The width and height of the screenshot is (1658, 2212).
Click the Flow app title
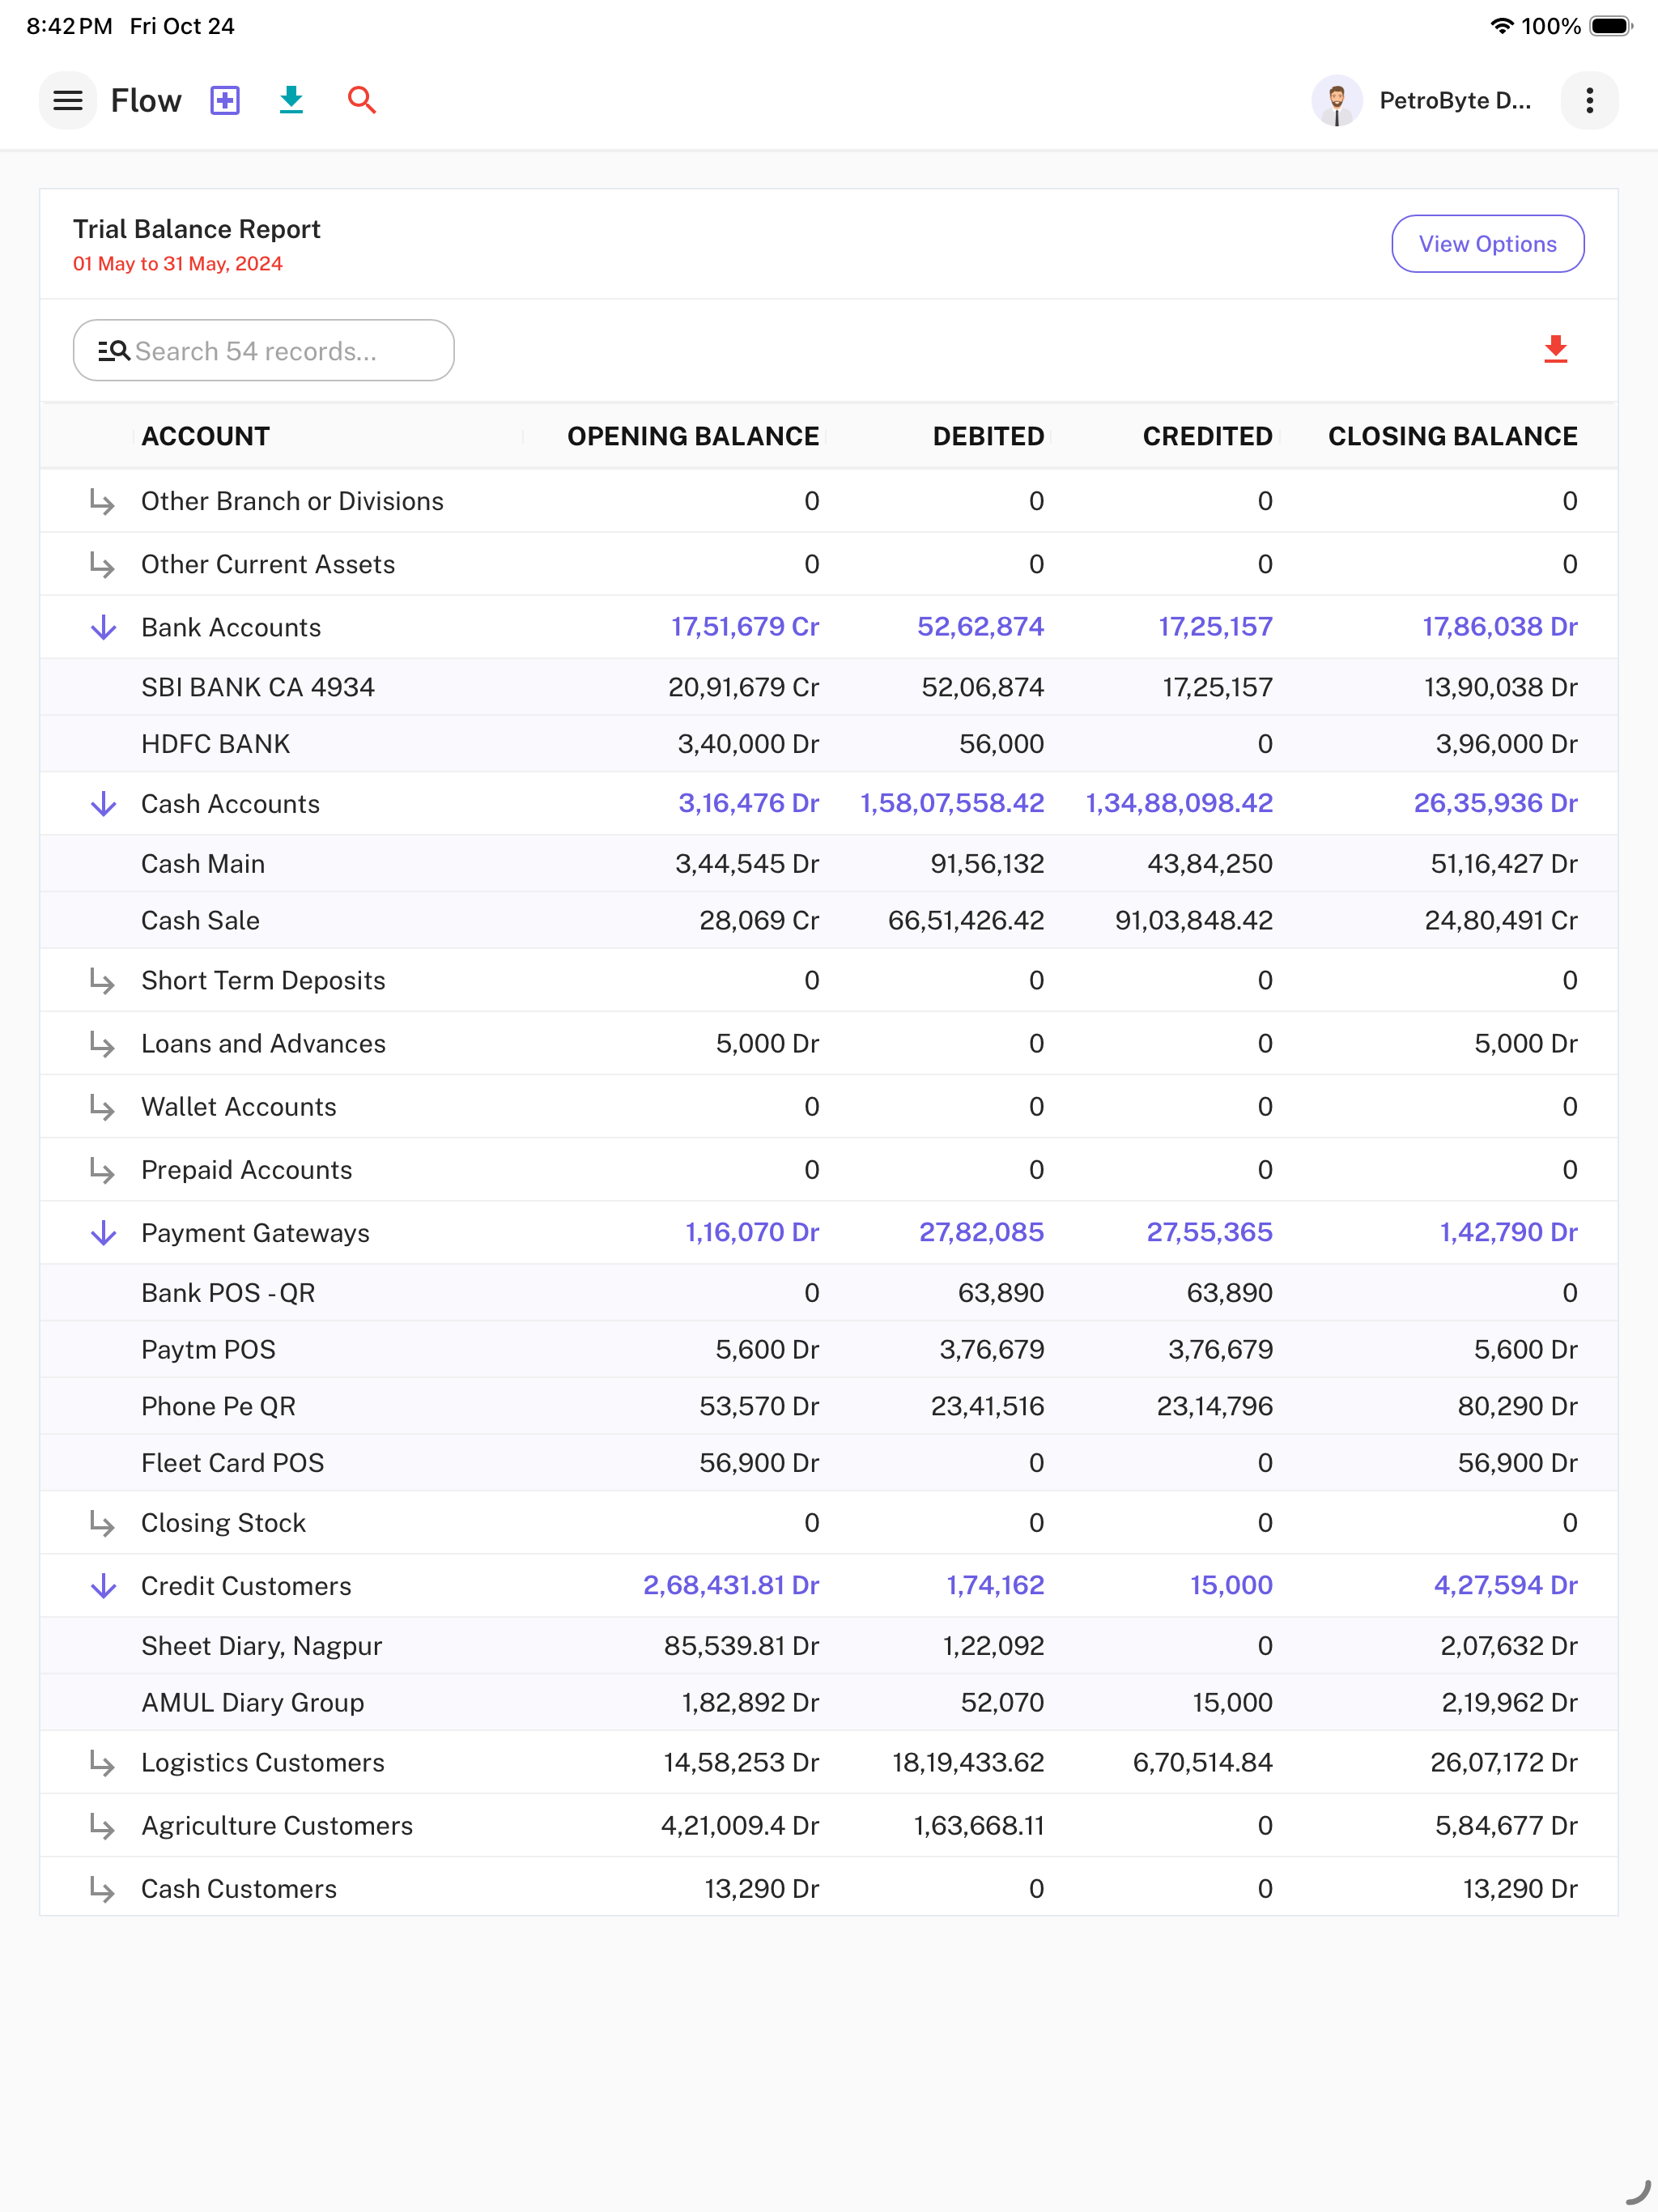146,100
